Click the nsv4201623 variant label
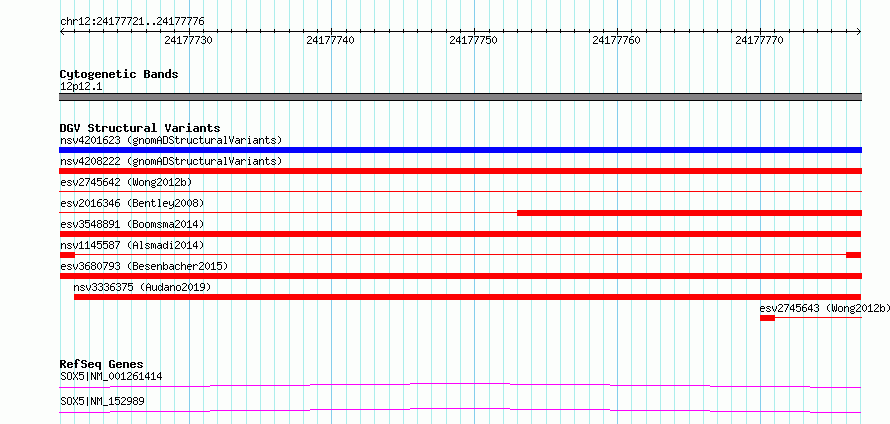Viewport: 890px width, 424px height. (x=171, y=140)
